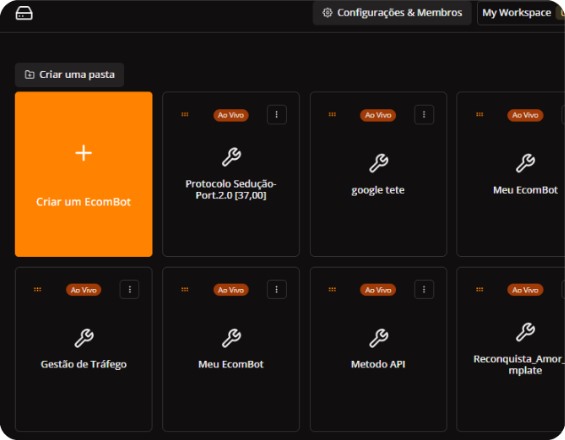
Task: Click Ao Vivo badge on Reconquista_Amor card
Action: pos(525,290)
